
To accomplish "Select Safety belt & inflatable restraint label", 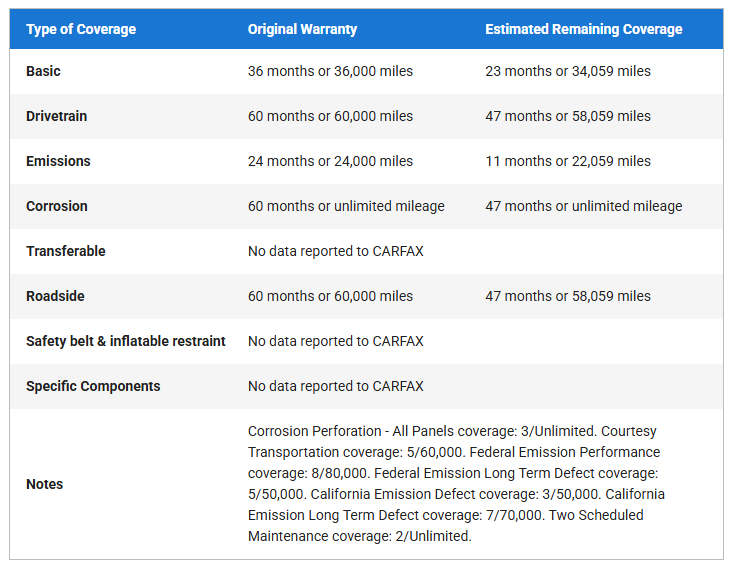I will (126, 341).
